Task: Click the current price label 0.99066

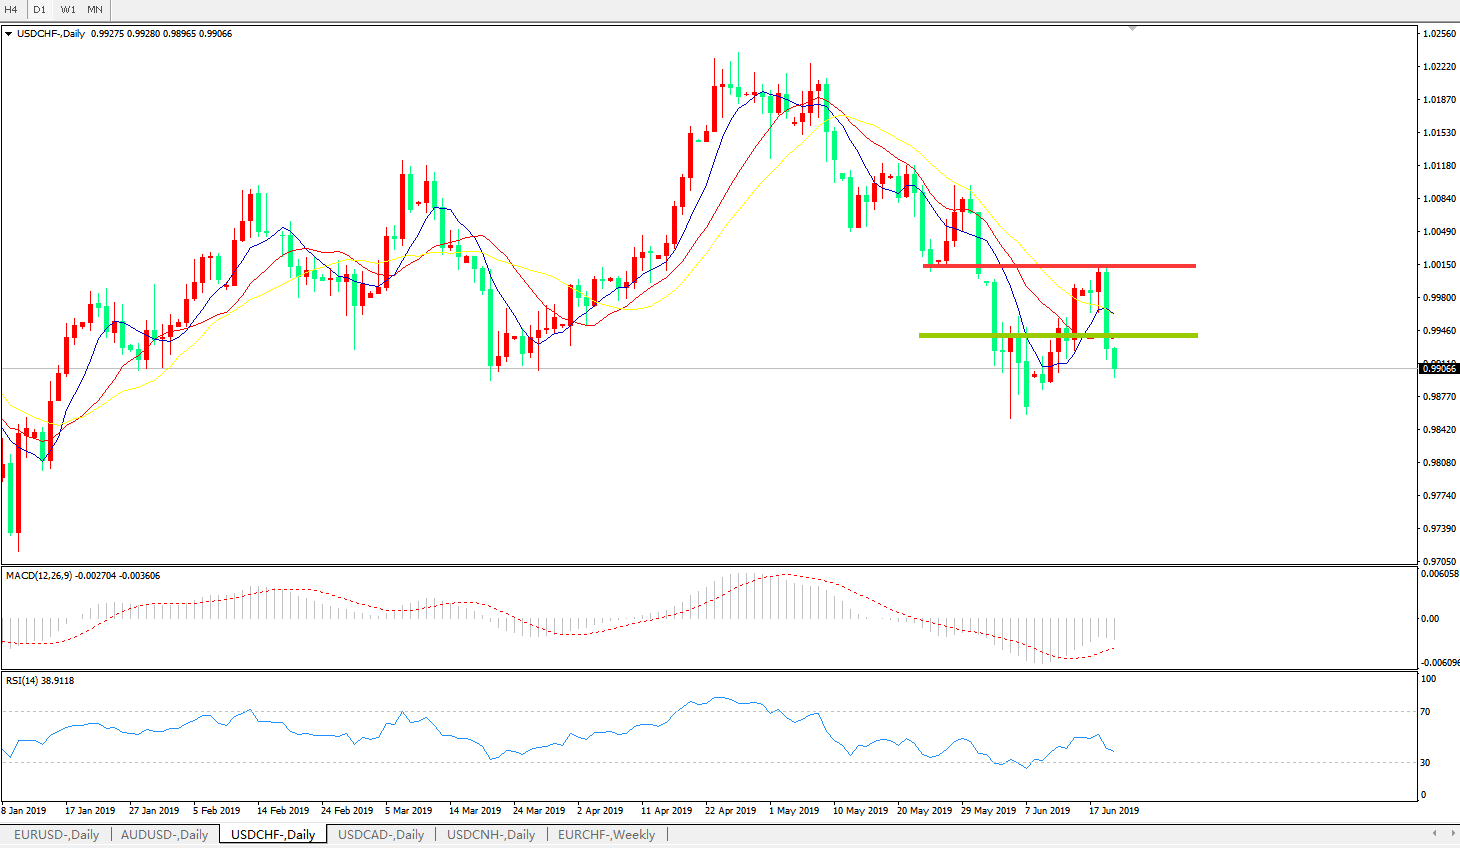Action: coord(1439,369)
